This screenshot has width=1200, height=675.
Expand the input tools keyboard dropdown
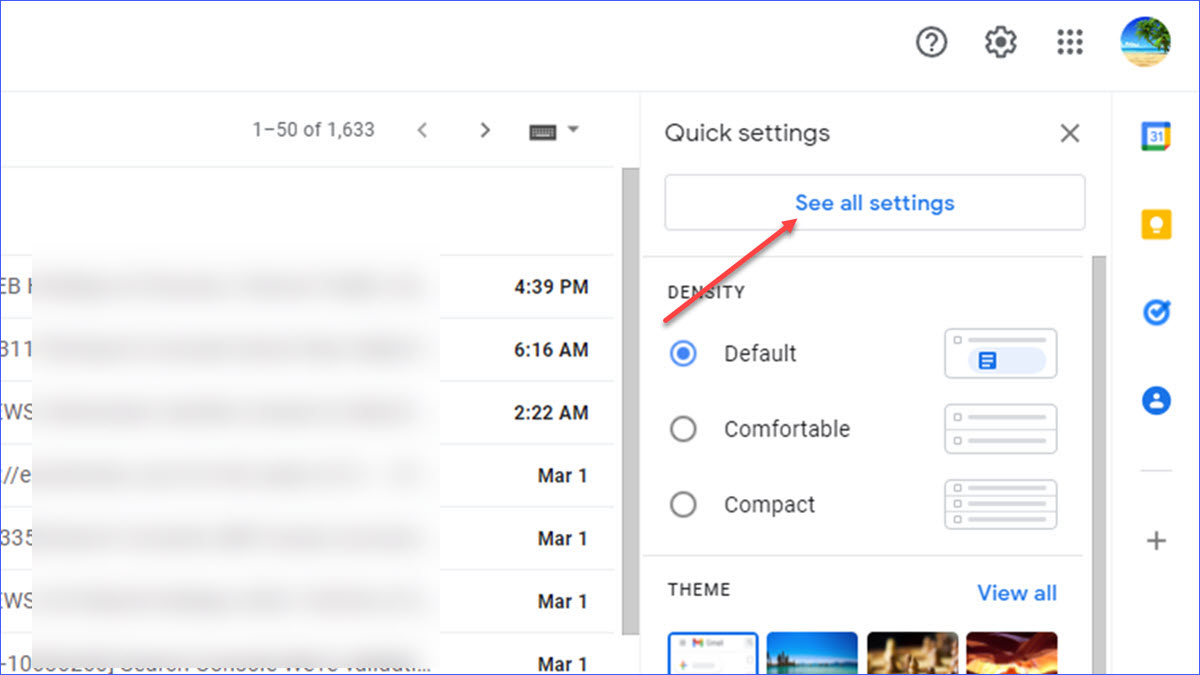[573, 130]
